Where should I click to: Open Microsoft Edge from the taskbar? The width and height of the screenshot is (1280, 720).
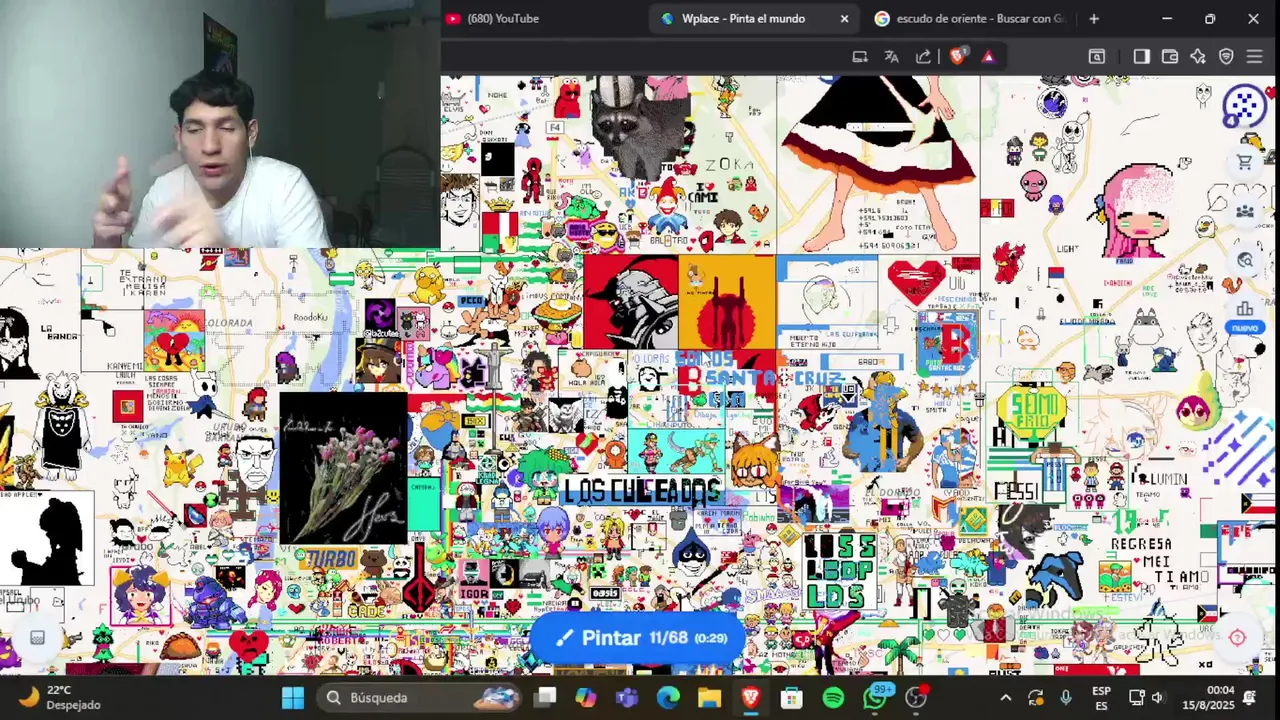pos(668,697)
